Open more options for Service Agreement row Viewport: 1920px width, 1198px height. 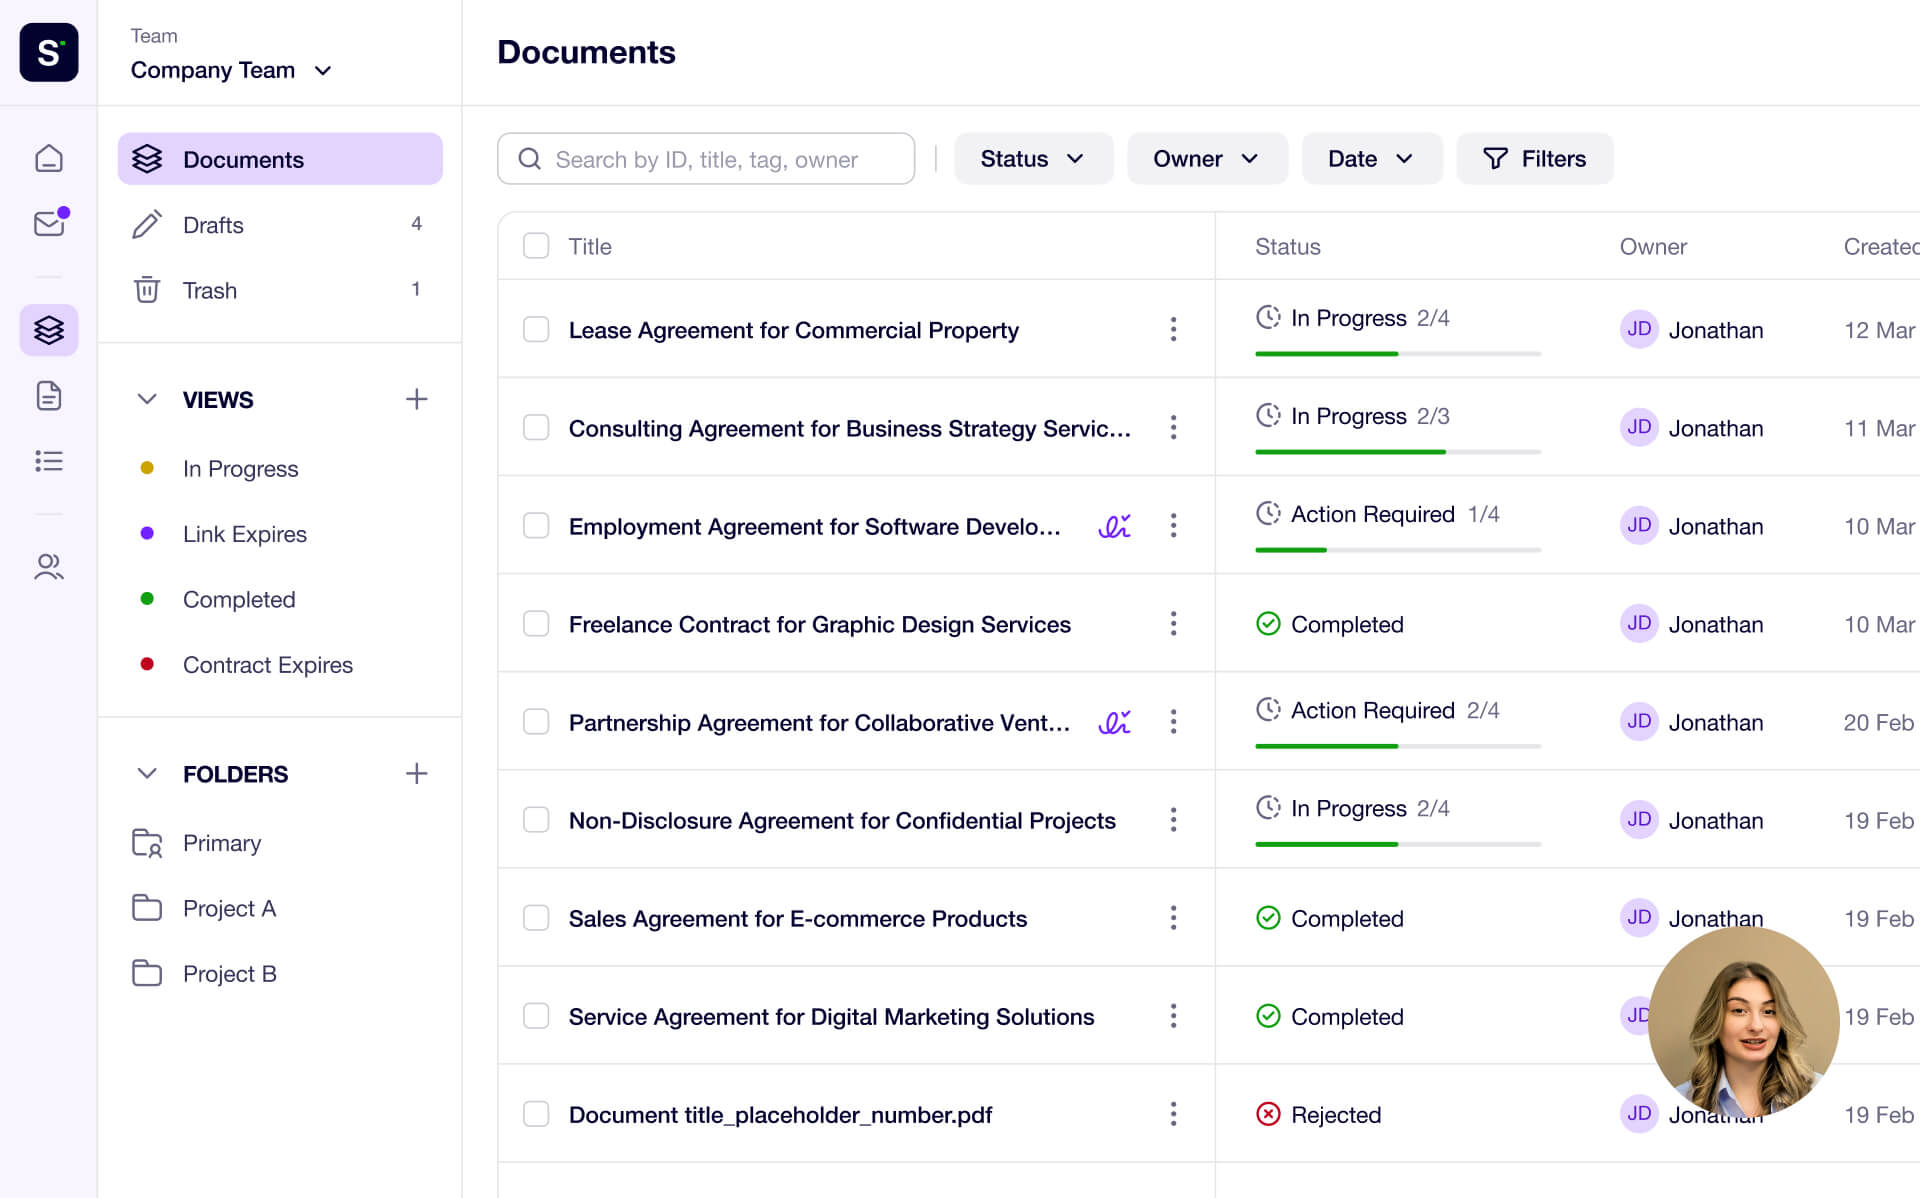1173,1015
